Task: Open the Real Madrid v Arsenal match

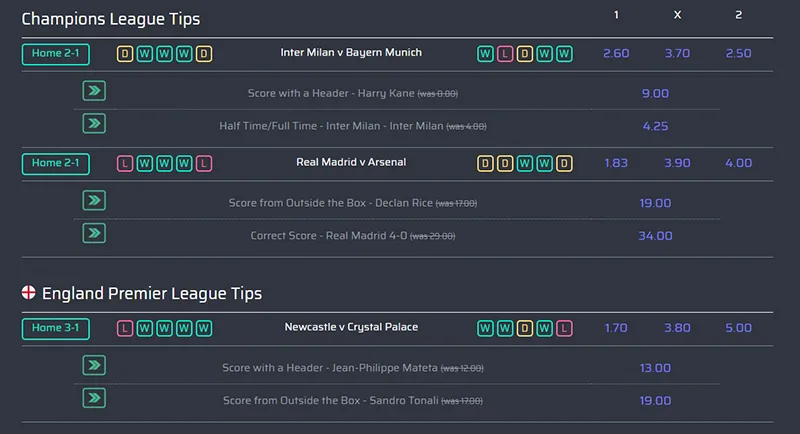Action: tap(350, 162)
